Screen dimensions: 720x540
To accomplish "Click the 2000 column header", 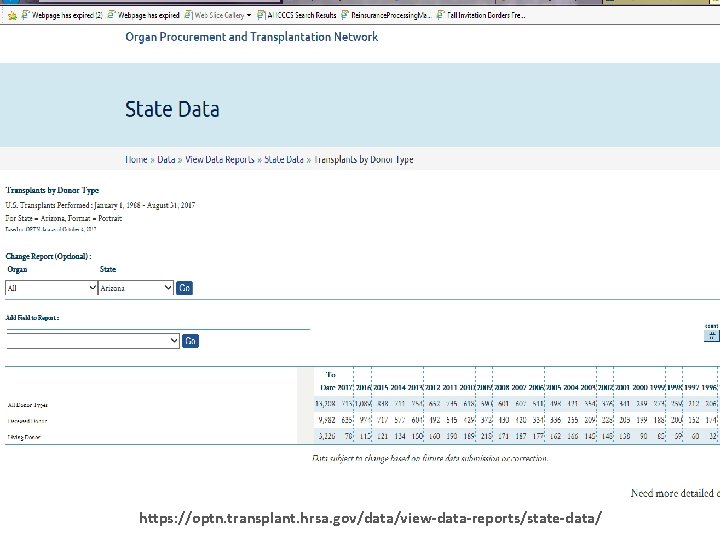I will point(640,388).
